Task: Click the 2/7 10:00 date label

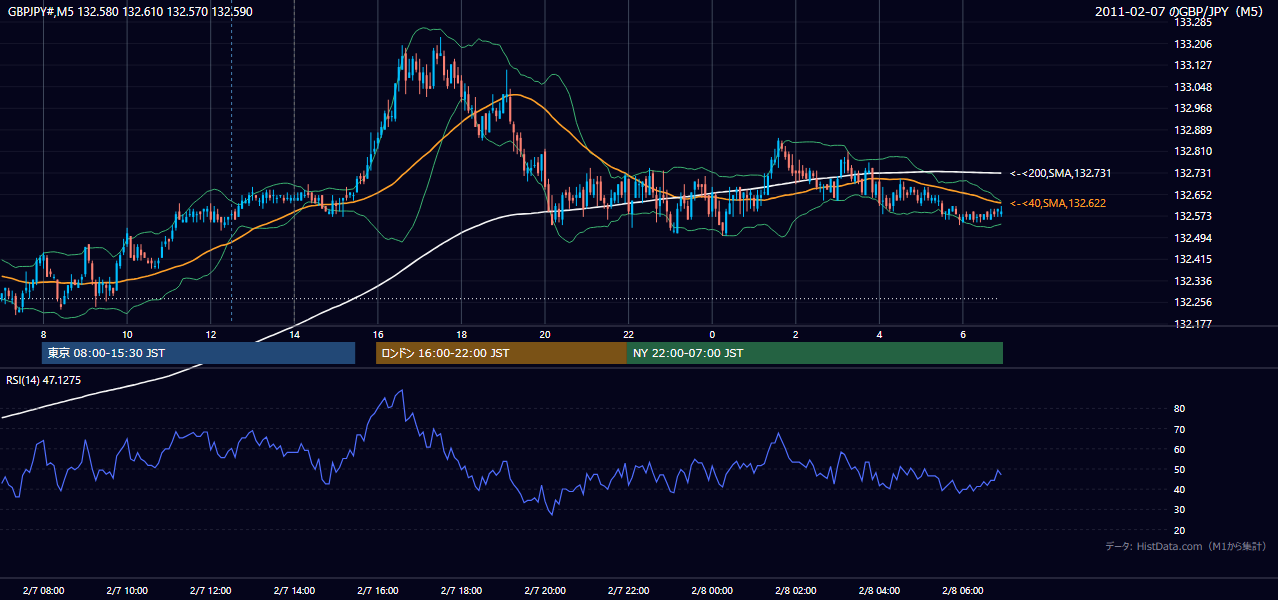Action: tap(127, 590)
